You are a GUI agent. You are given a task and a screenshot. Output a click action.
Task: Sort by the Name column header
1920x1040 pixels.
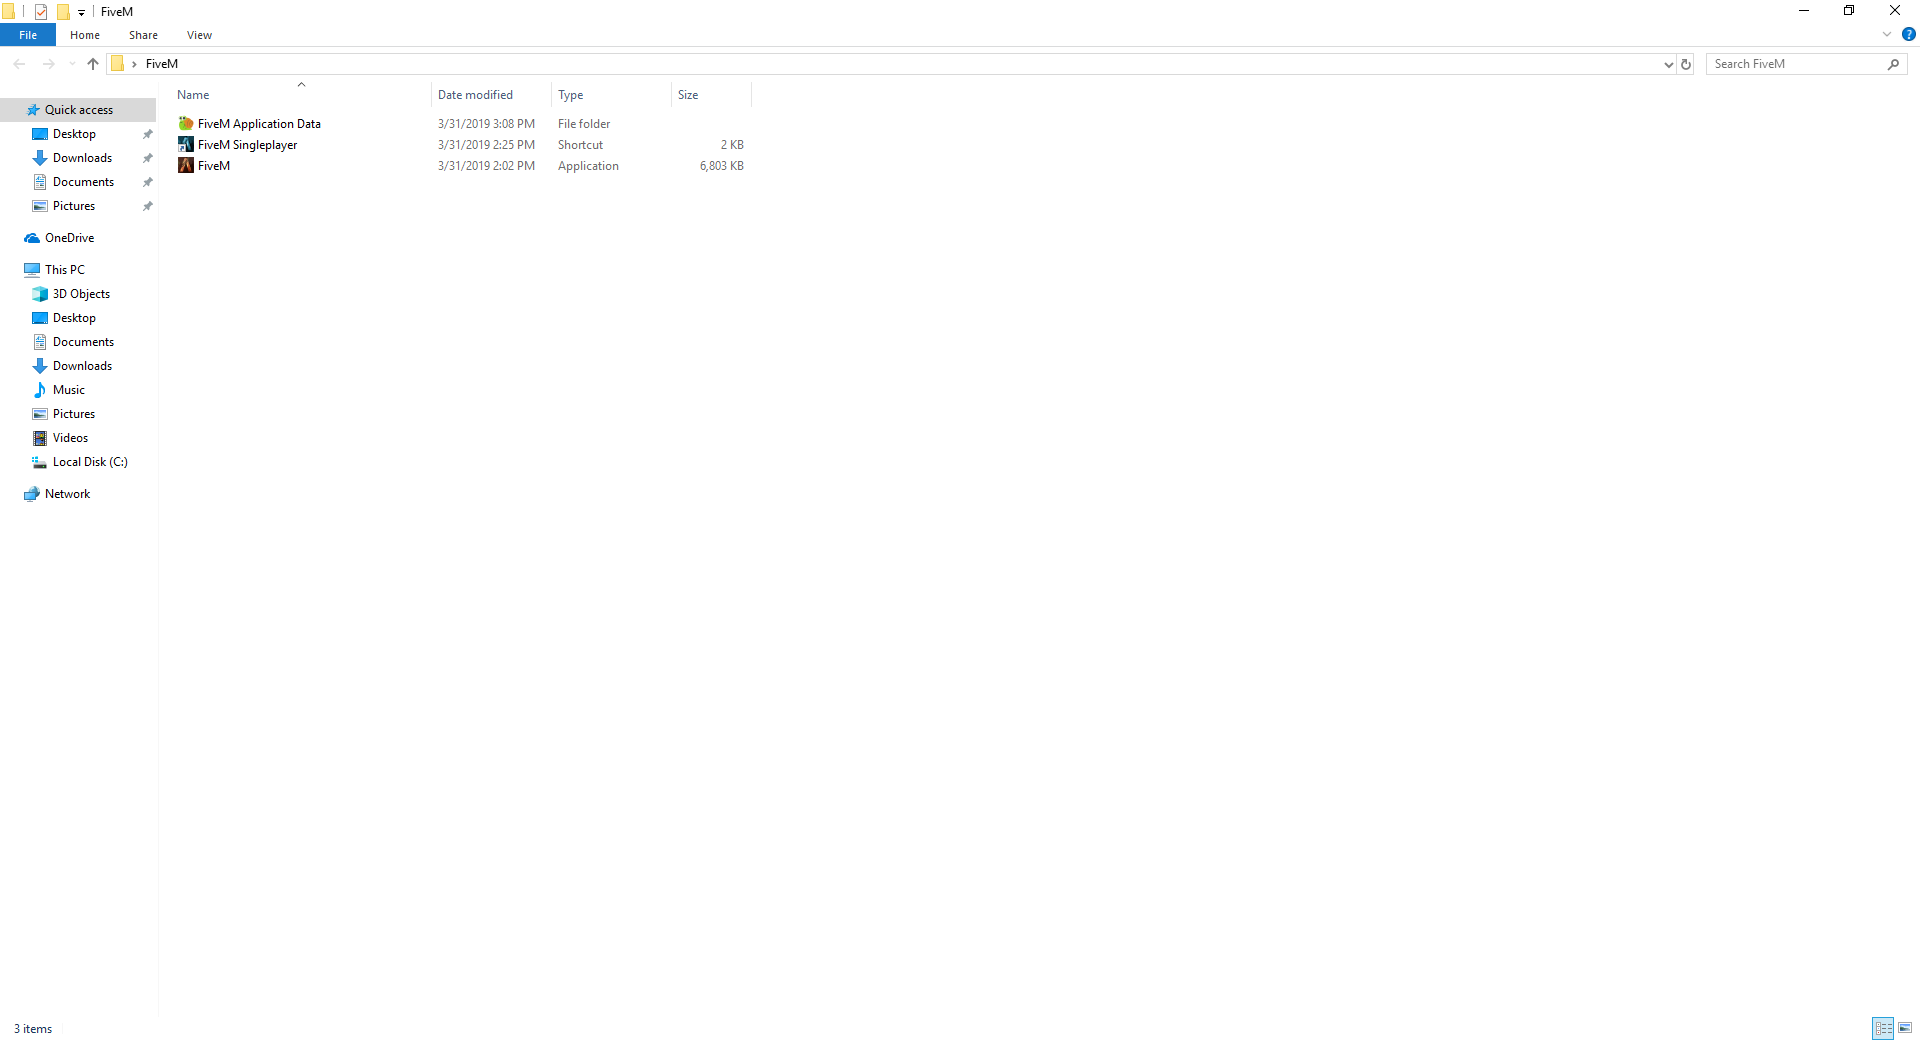click(x=301, y=95)
